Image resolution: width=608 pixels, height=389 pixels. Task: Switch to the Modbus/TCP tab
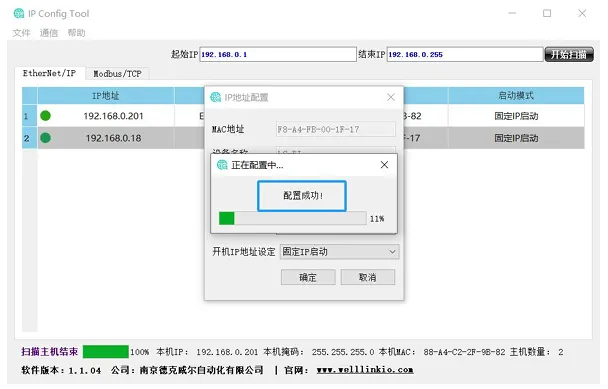coord(117,74)
